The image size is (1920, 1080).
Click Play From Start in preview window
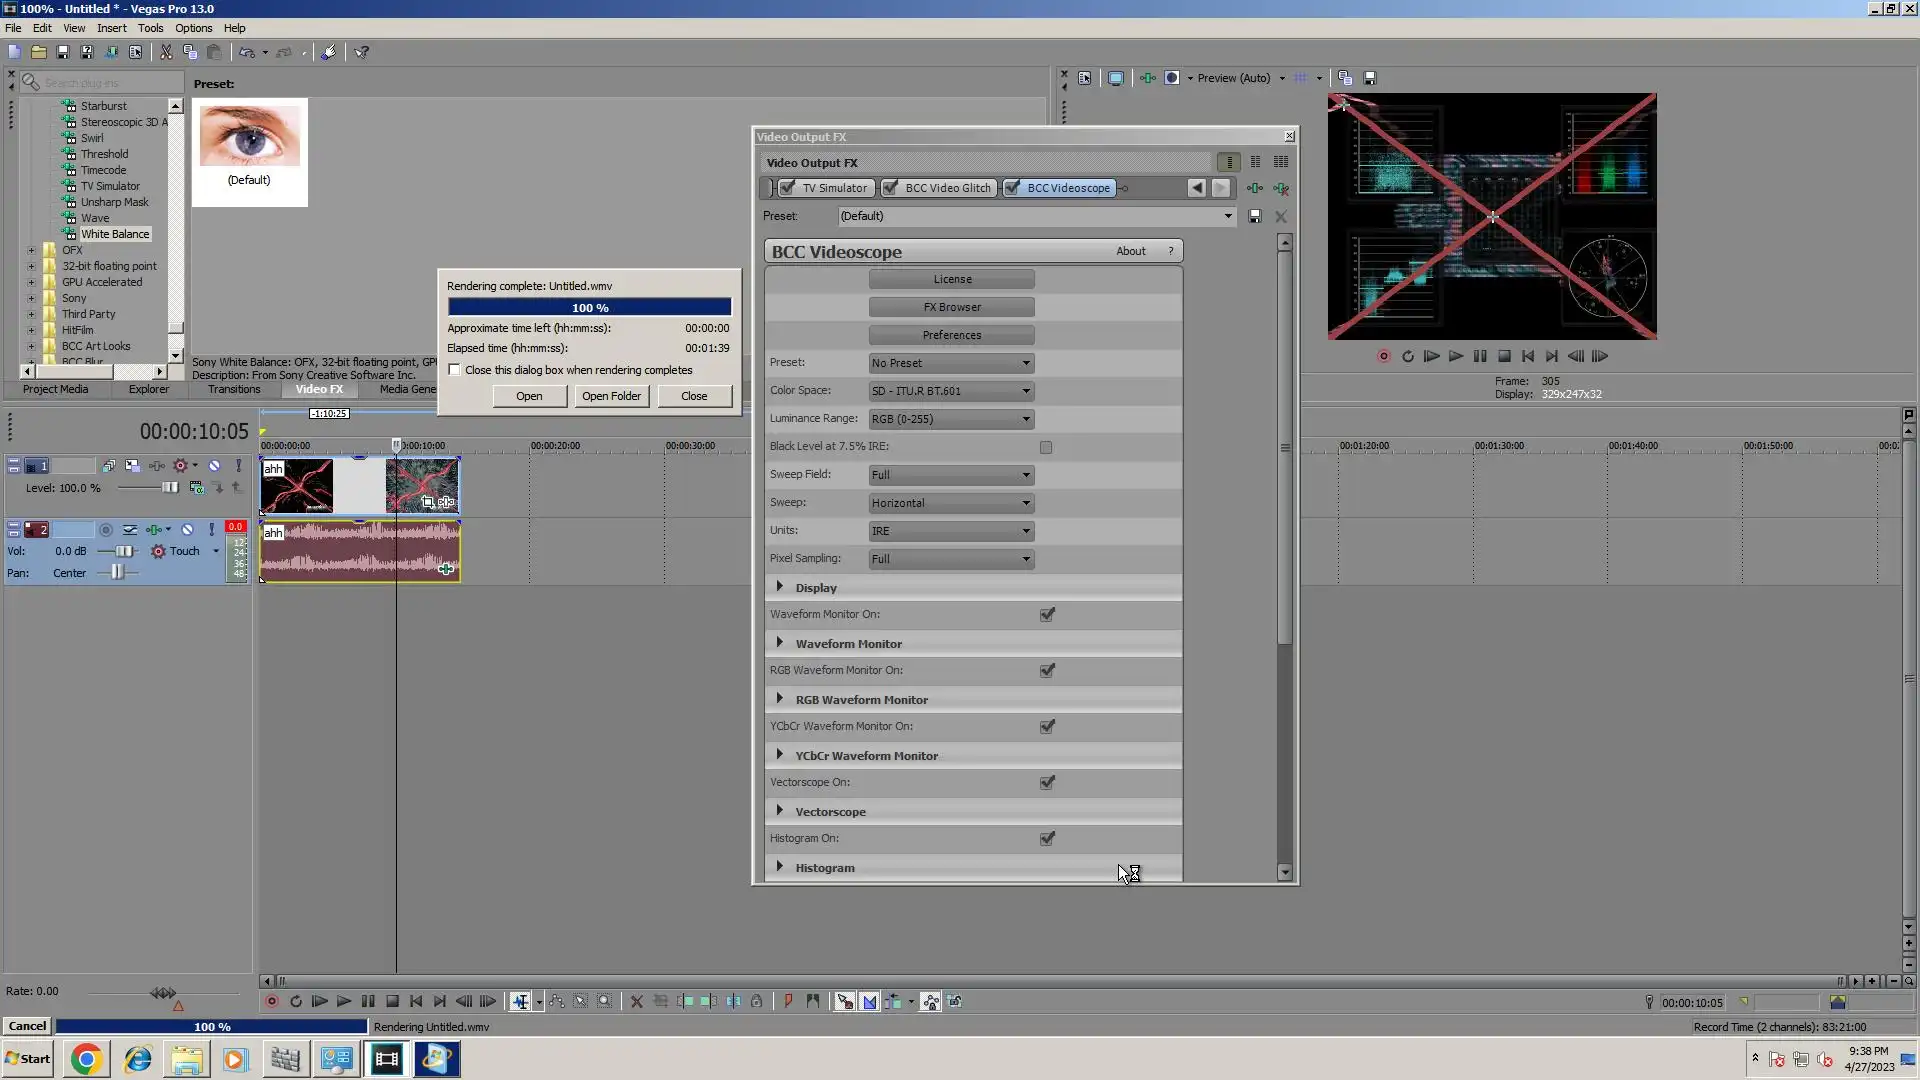pyautogui.click(x=1432, y=356)
